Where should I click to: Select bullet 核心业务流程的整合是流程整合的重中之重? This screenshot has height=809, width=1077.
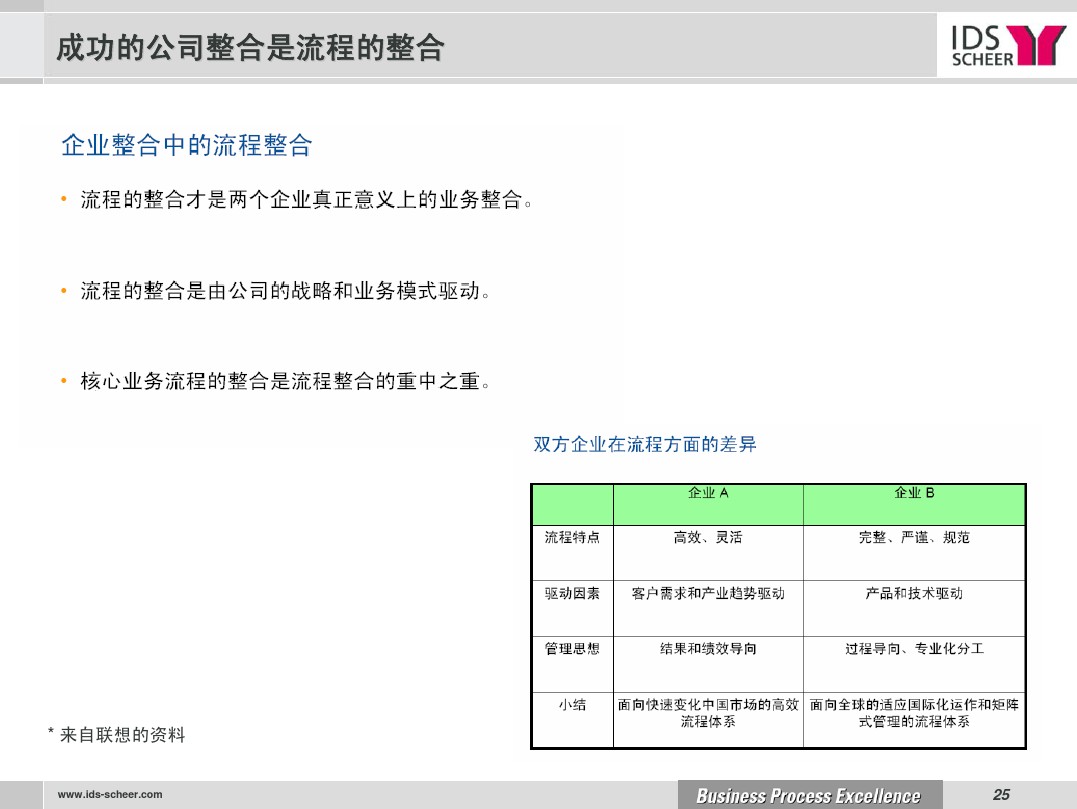pyautogui.click(x=285, y=380)
